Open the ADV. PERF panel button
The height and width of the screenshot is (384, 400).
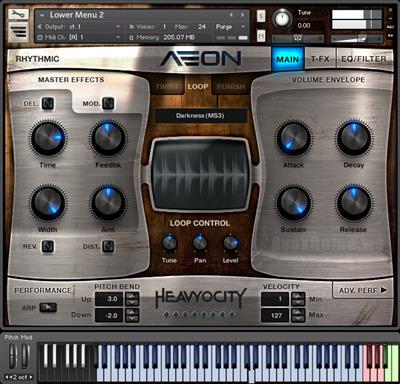[x=363, y=290]
